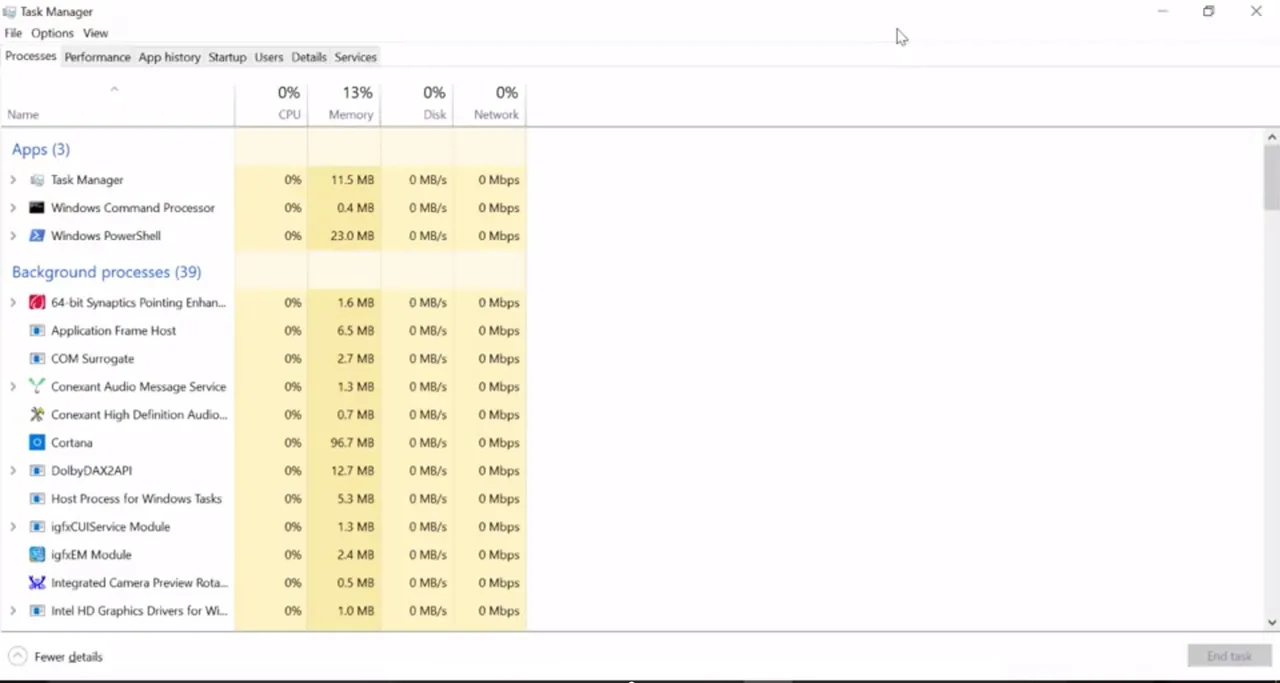Image resolution: width=1280 pixels, height=683 pixels.
Task: Click the igfxCUIService Module icon
Action: [37, 526]
